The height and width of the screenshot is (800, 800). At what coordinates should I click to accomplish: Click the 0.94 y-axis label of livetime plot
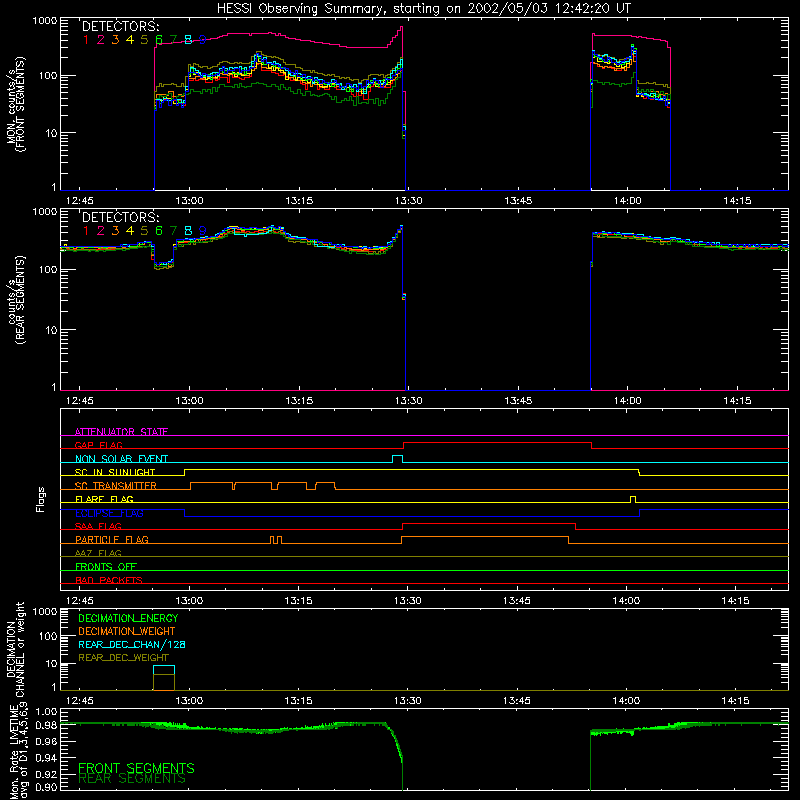[46, 758]
